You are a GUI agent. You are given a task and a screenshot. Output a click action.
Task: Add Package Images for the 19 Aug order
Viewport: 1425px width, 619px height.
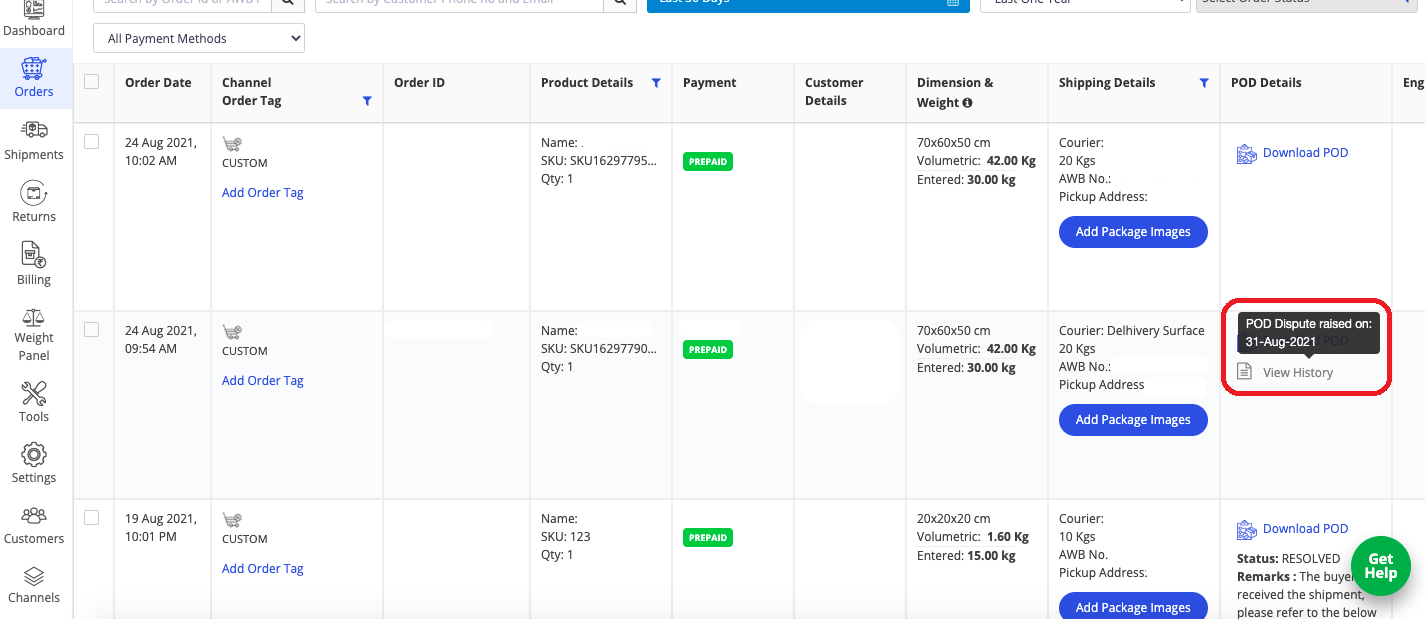coord(1133,607)
